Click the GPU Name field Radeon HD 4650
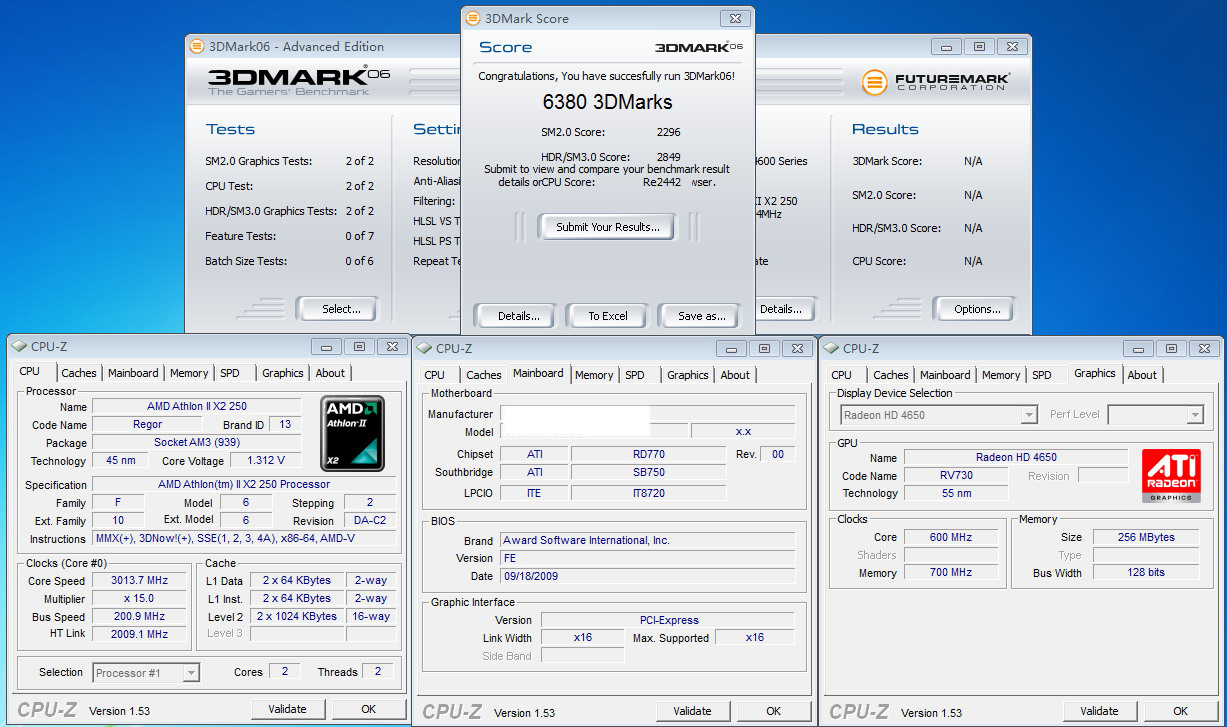 [x=1016, y=457]
